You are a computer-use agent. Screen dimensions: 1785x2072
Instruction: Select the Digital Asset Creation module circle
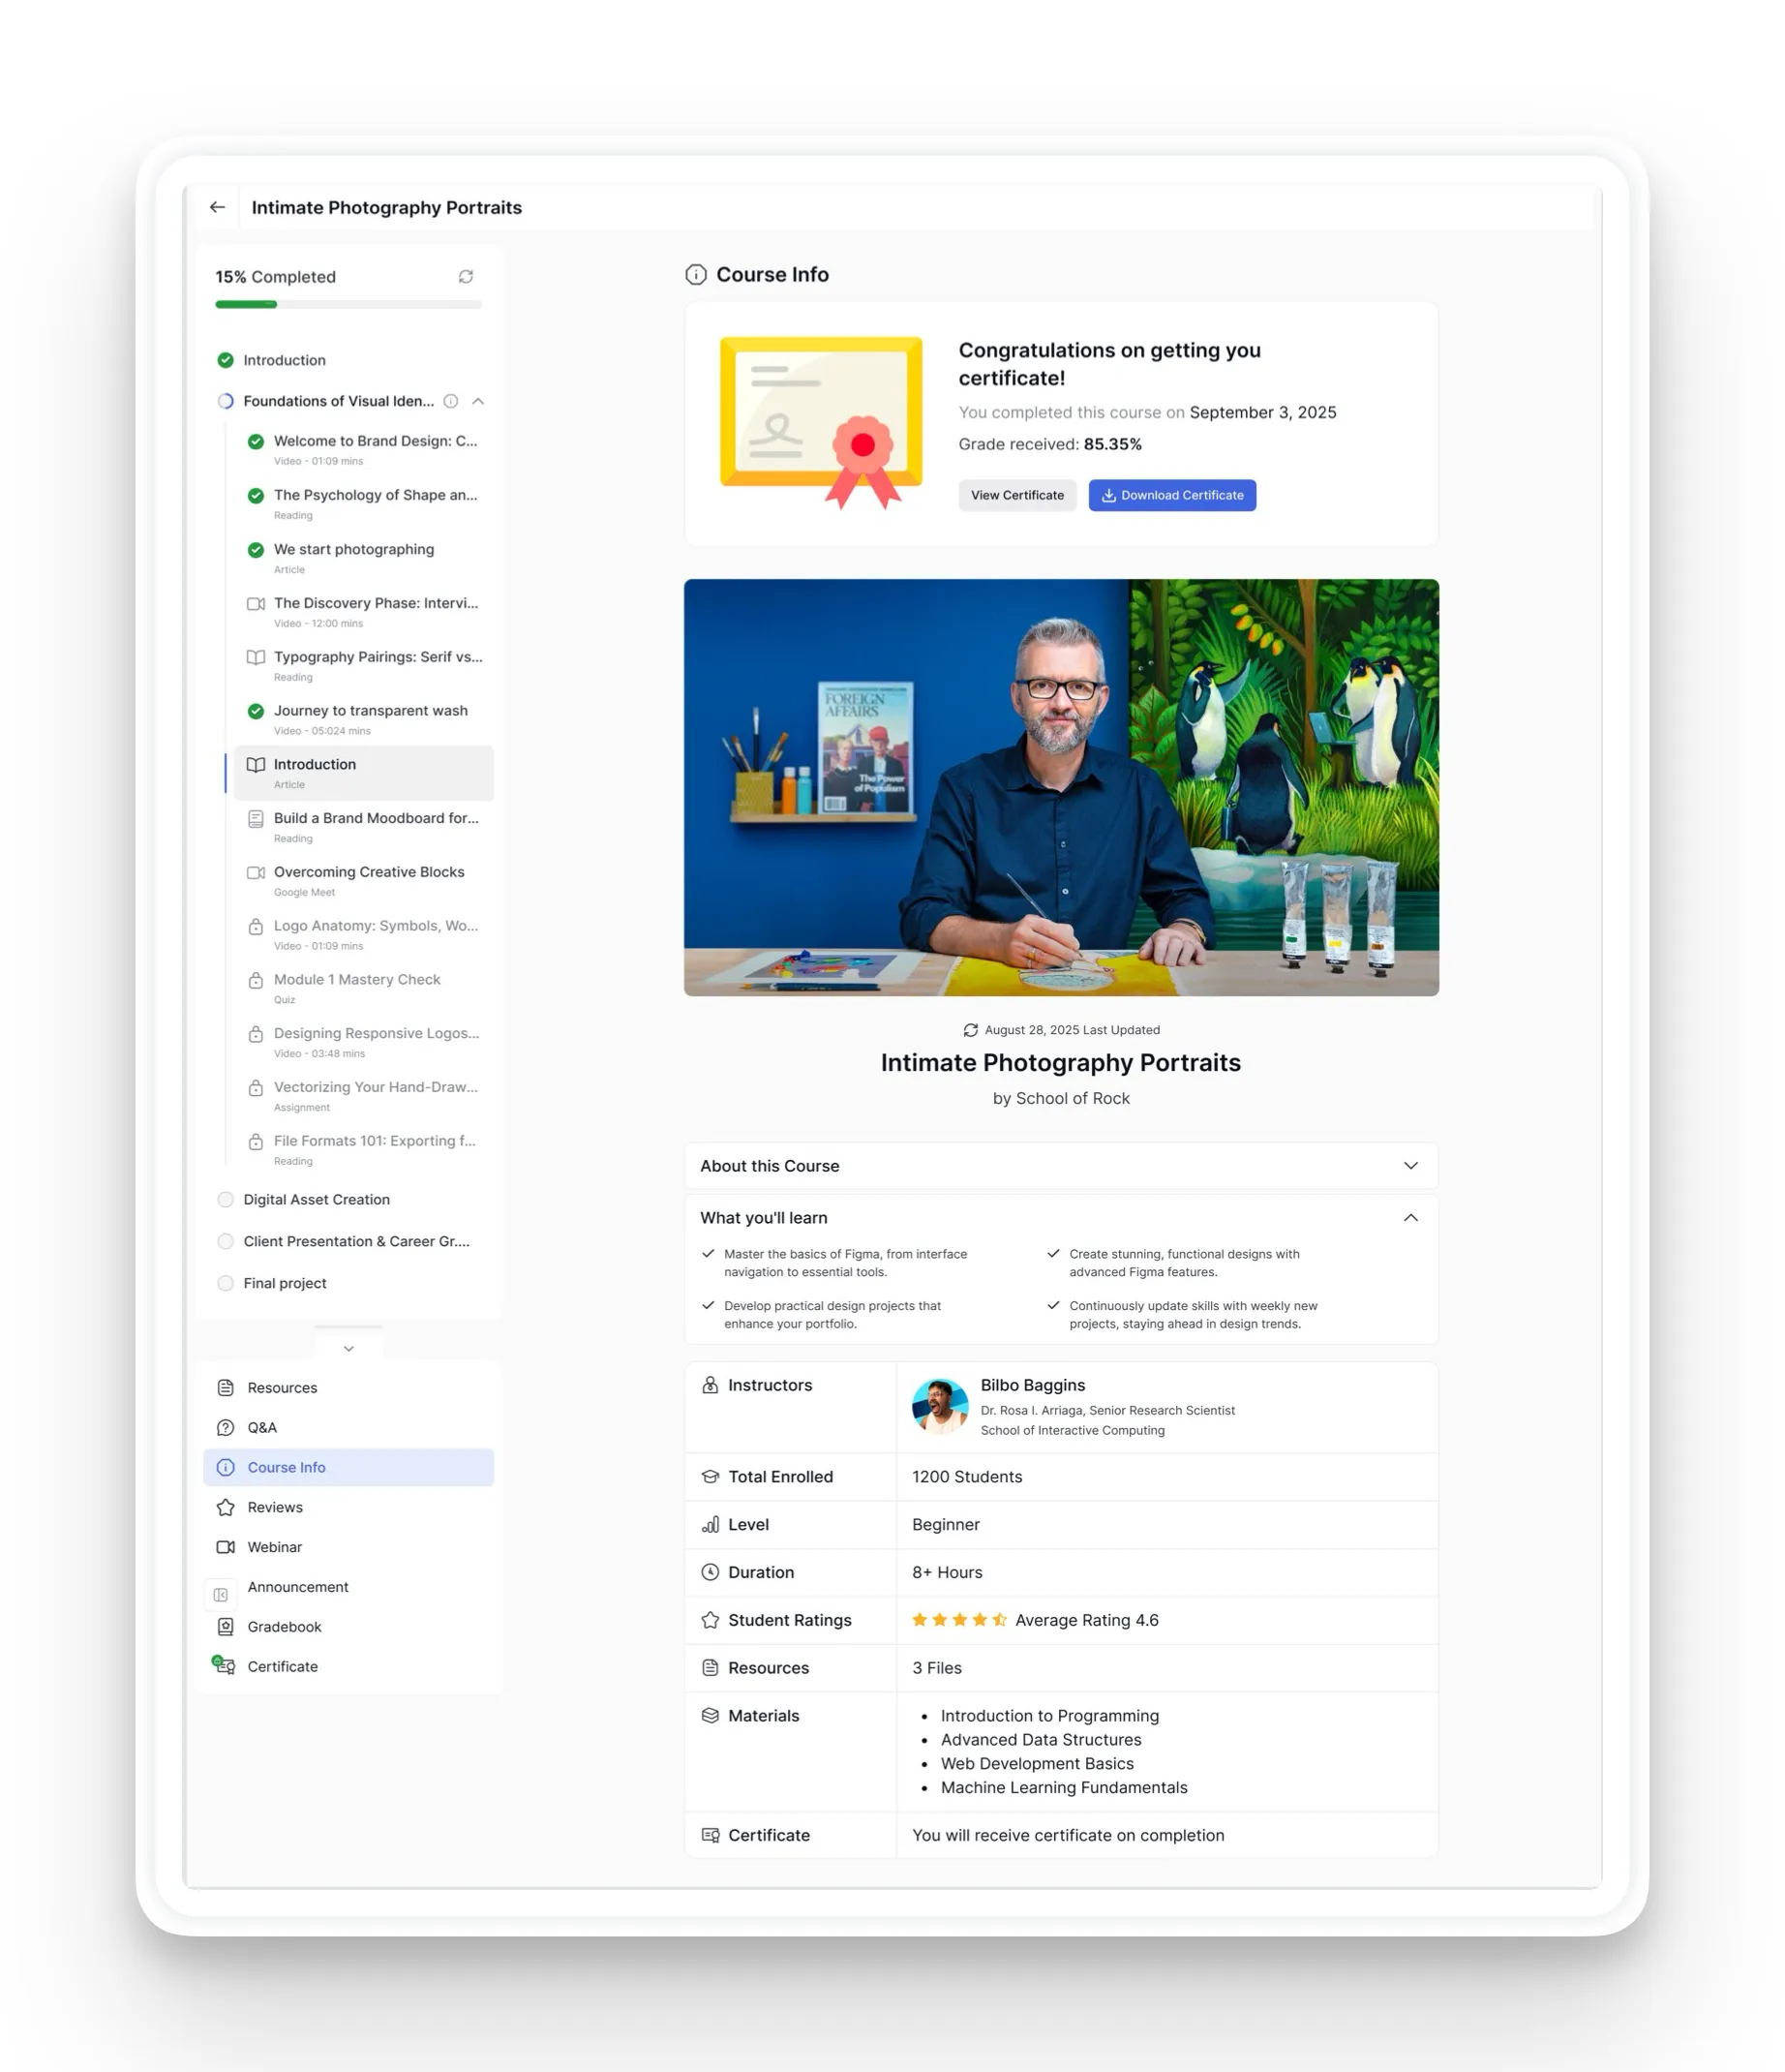226,1200
